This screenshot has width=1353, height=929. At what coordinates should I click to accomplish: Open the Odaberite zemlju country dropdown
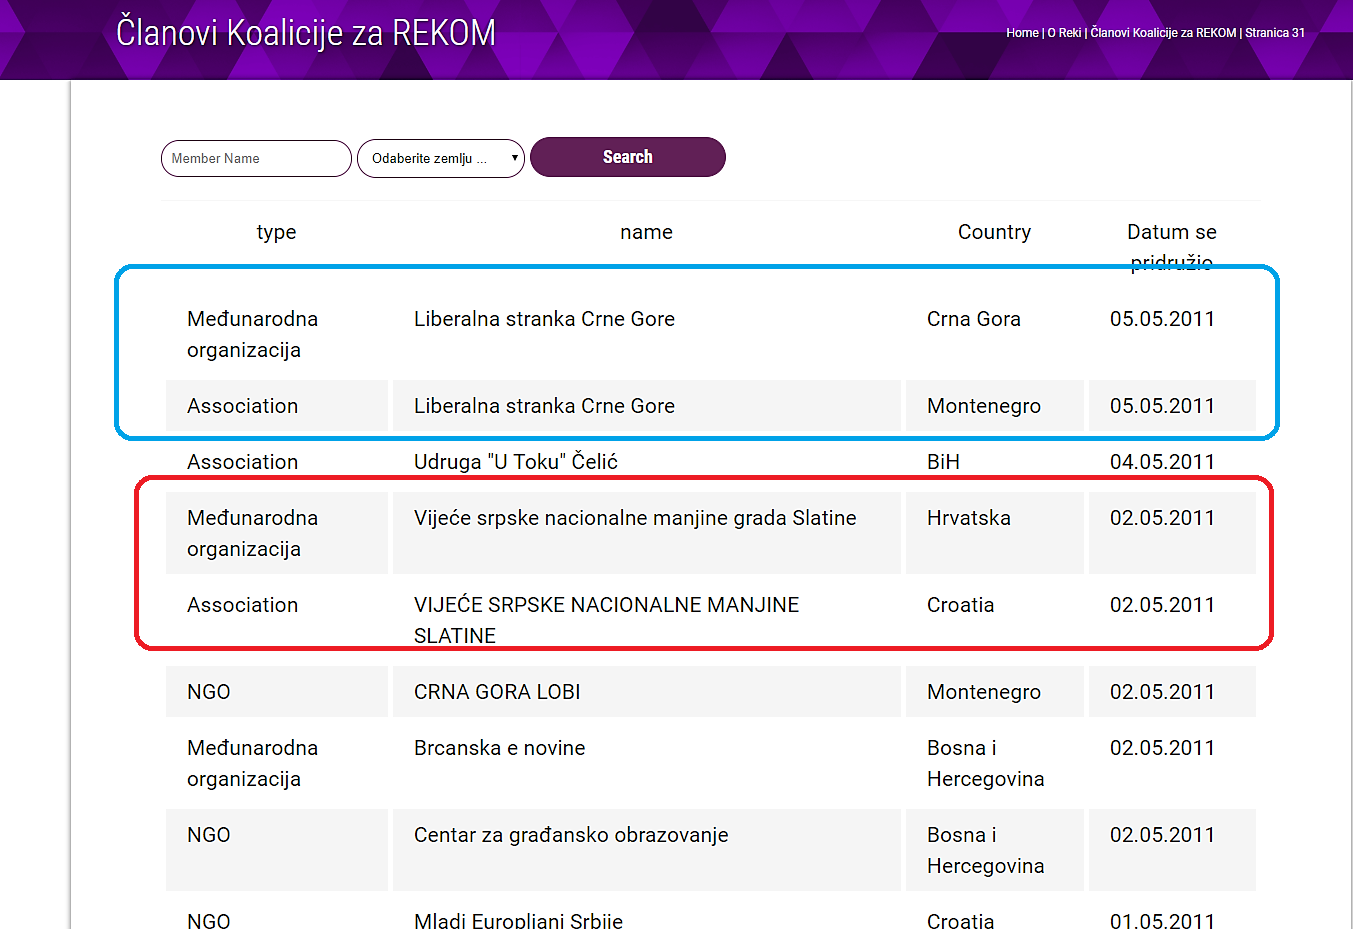click(441, 158)
